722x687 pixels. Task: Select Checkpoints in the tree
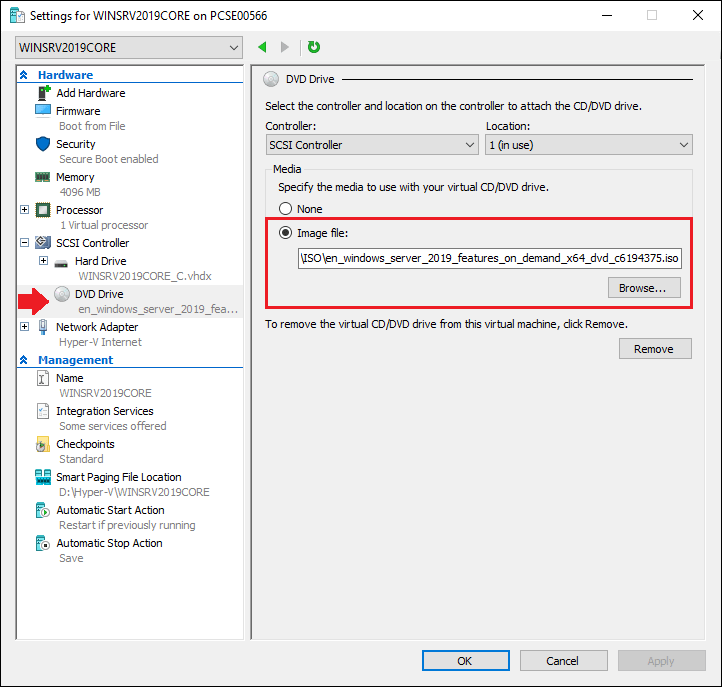click(85, 444)
